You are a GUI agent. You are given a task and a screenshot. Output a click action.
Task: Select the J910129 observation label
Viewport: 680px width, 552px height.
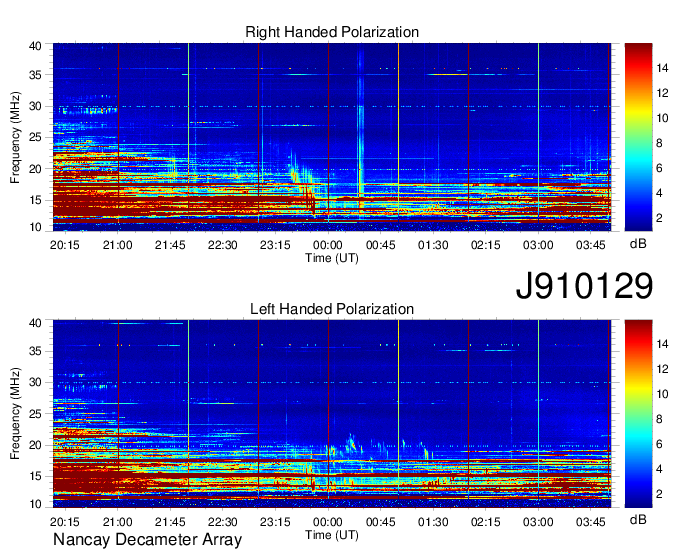(x=584, y=286)
